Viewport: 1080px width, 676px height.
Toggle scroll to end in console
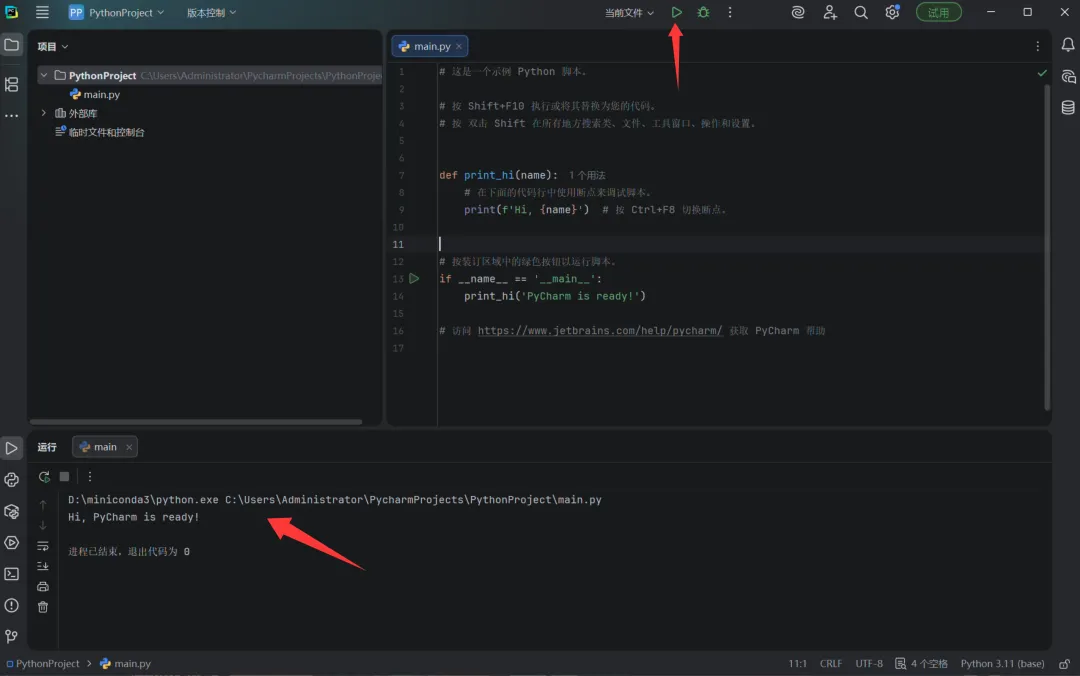coord(43,566)
